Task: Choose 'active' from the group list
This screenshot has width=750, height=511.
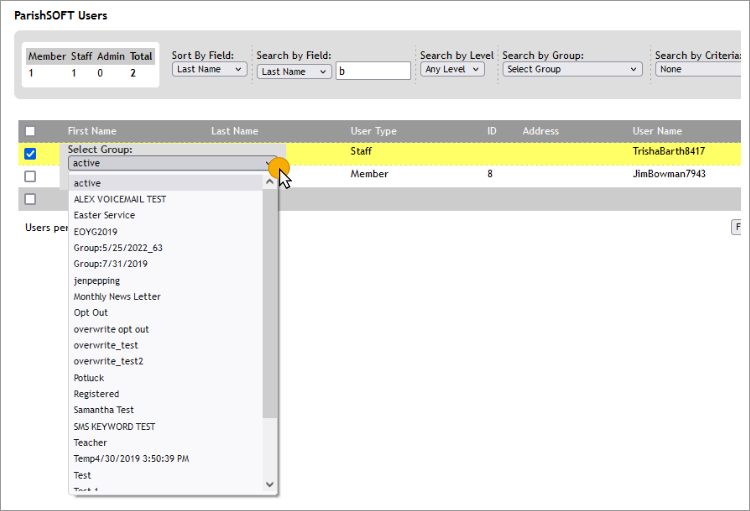Action: click(165, 183)
